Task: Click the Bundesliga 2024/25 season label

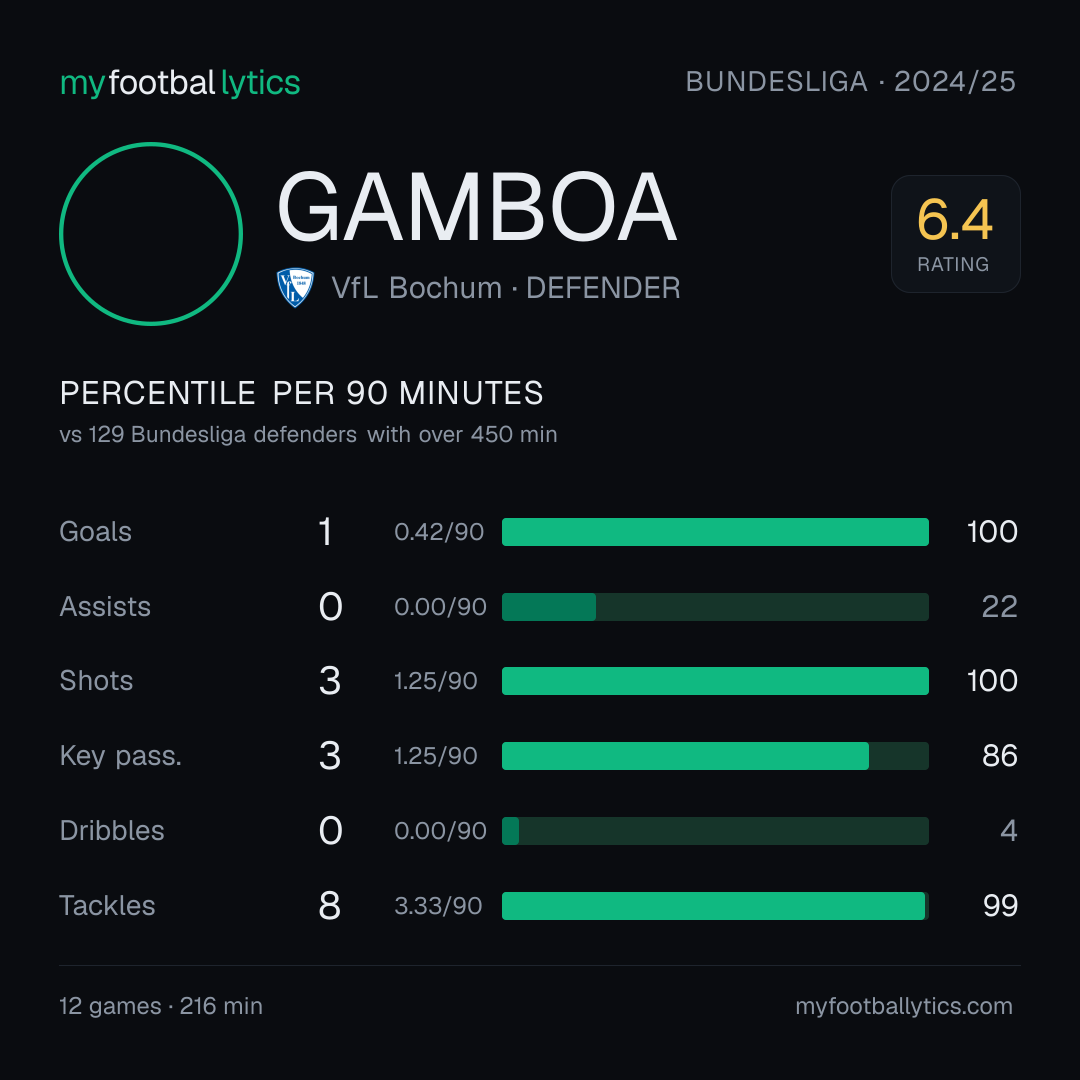Action: [x=851, y=82]
